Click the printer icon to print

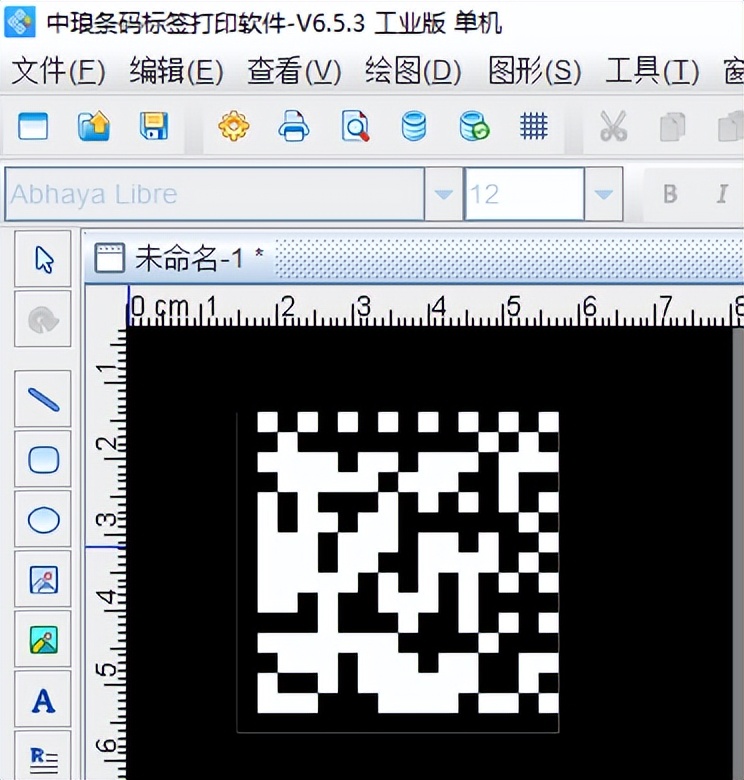coord(293,126)
